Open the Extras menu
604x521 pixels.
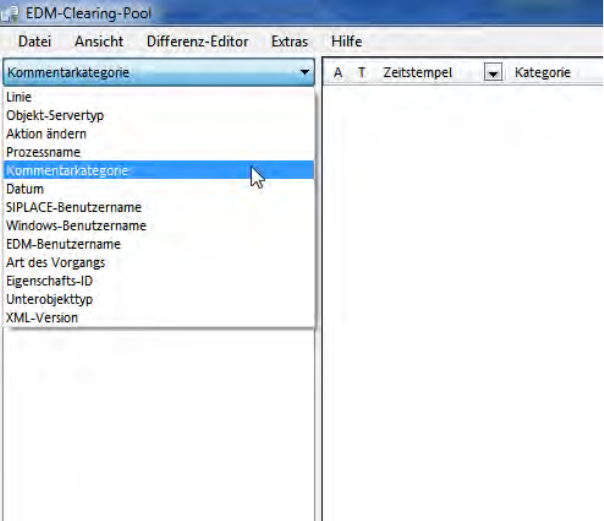tap(290, 41)
